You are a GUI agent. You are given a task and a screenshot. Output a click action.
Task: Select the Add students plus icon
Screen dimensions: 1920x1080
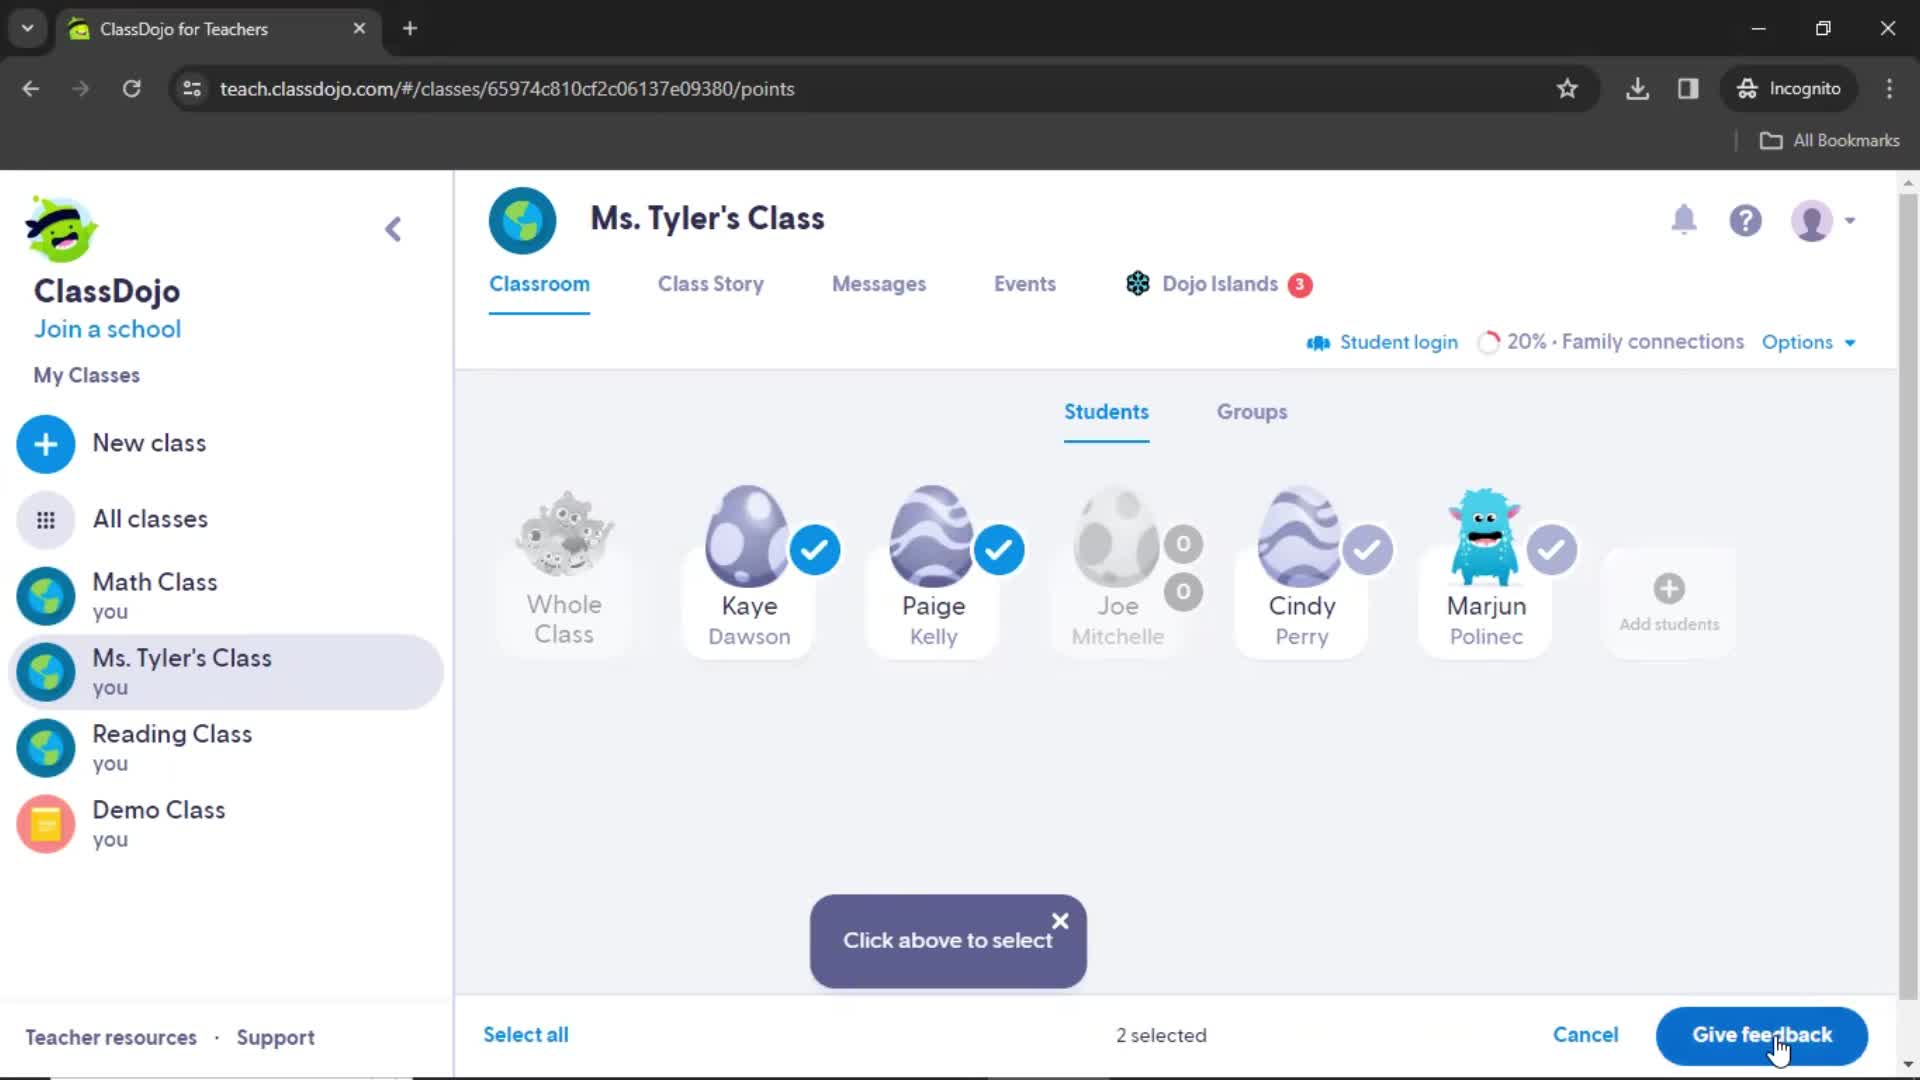coord(1668,589)
